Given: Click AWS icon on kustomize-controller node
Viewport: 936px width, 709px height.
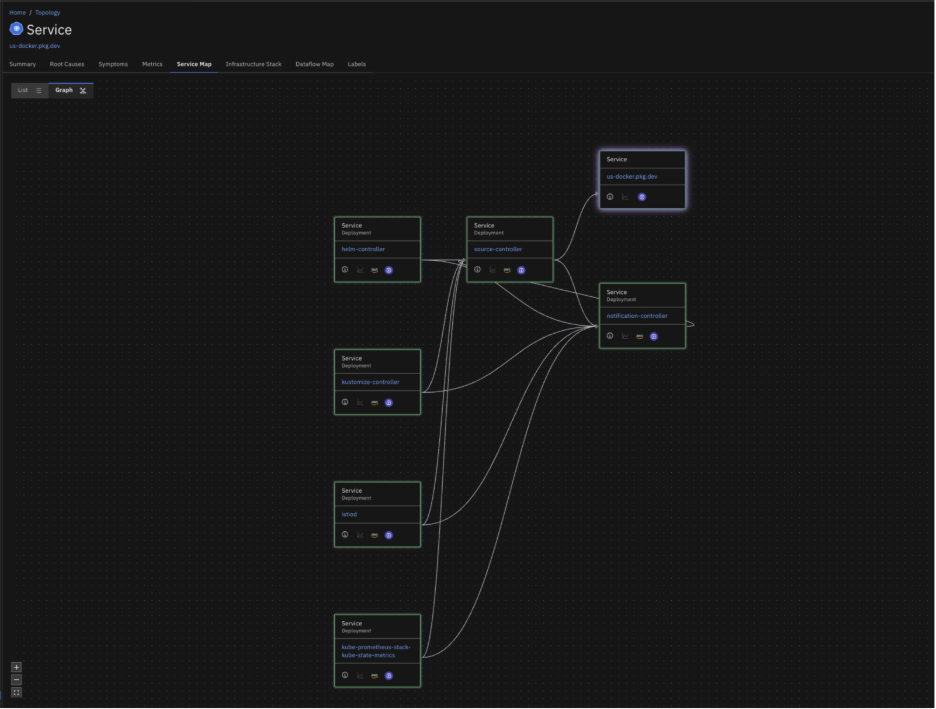Looking at the screenshot, I should pyautogui.click(x=374, y=403).
